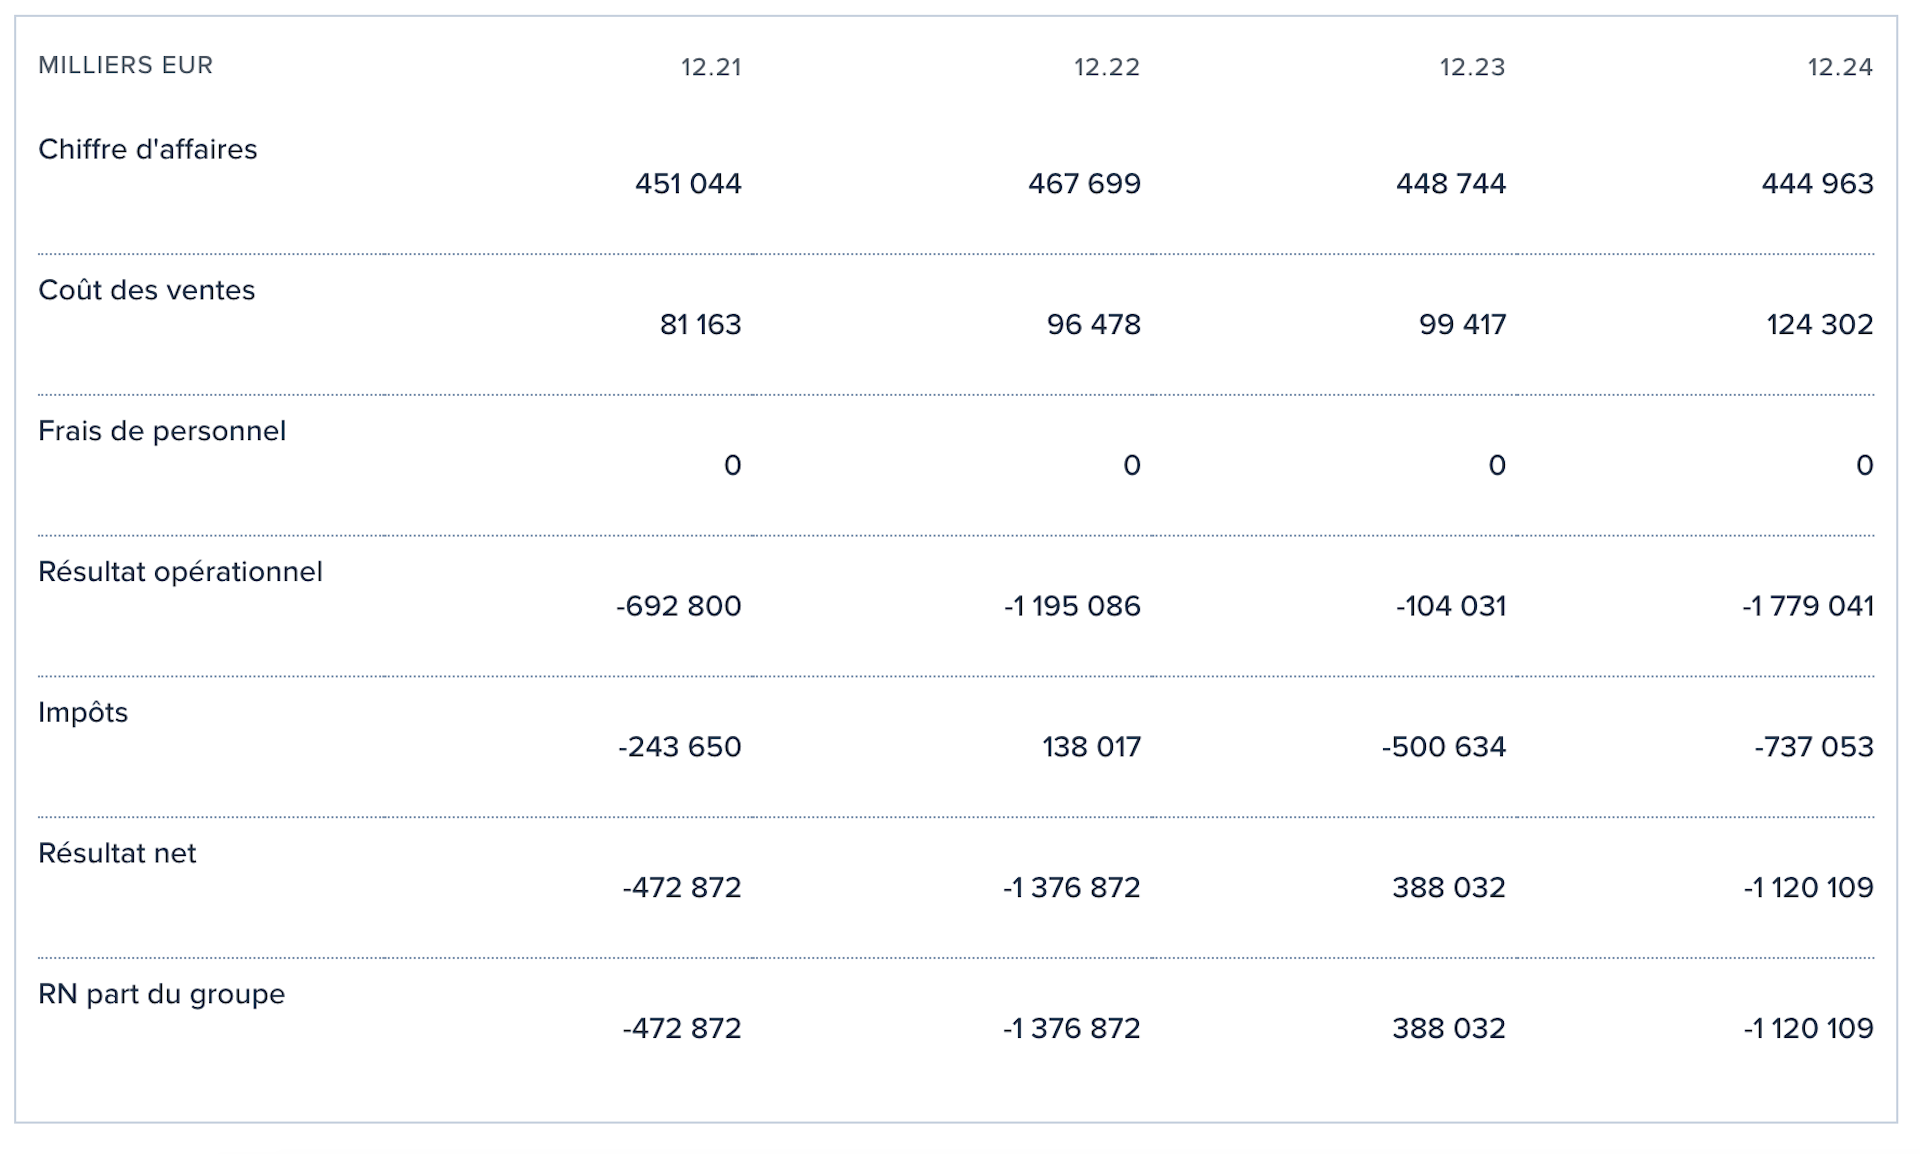Select the 467 699 revenue value
The image size is (1920, 1154).
[1084, 184]
